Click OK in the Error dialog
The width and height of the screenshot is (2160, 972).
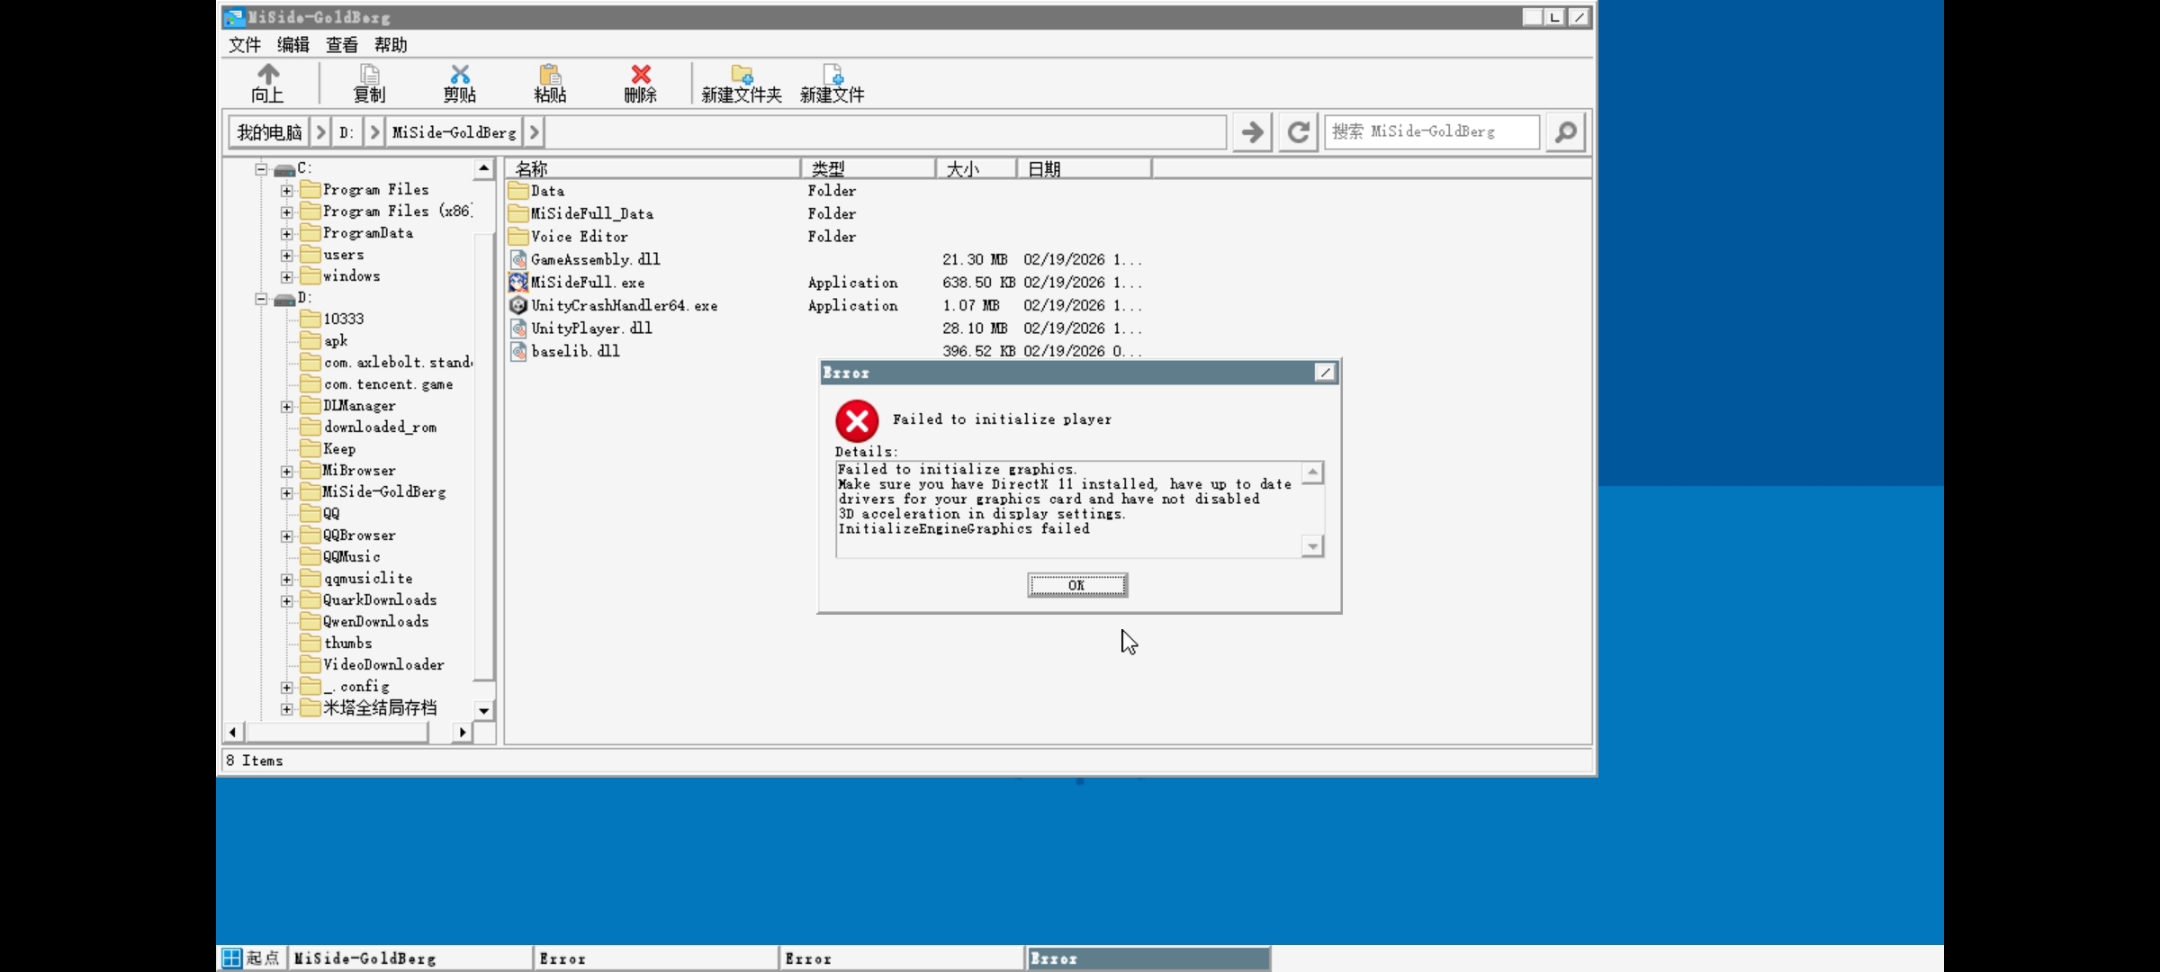pos(1077,585)
